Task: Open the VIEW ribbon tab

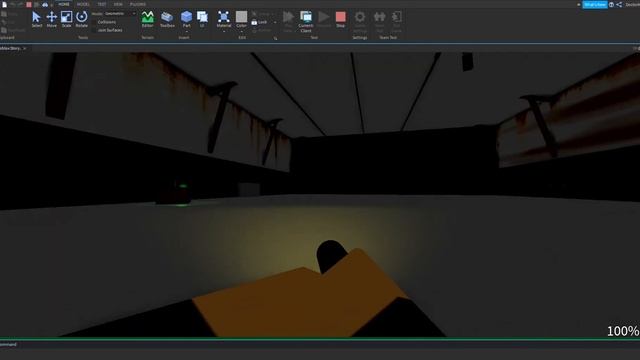Action: coord(118,4)
